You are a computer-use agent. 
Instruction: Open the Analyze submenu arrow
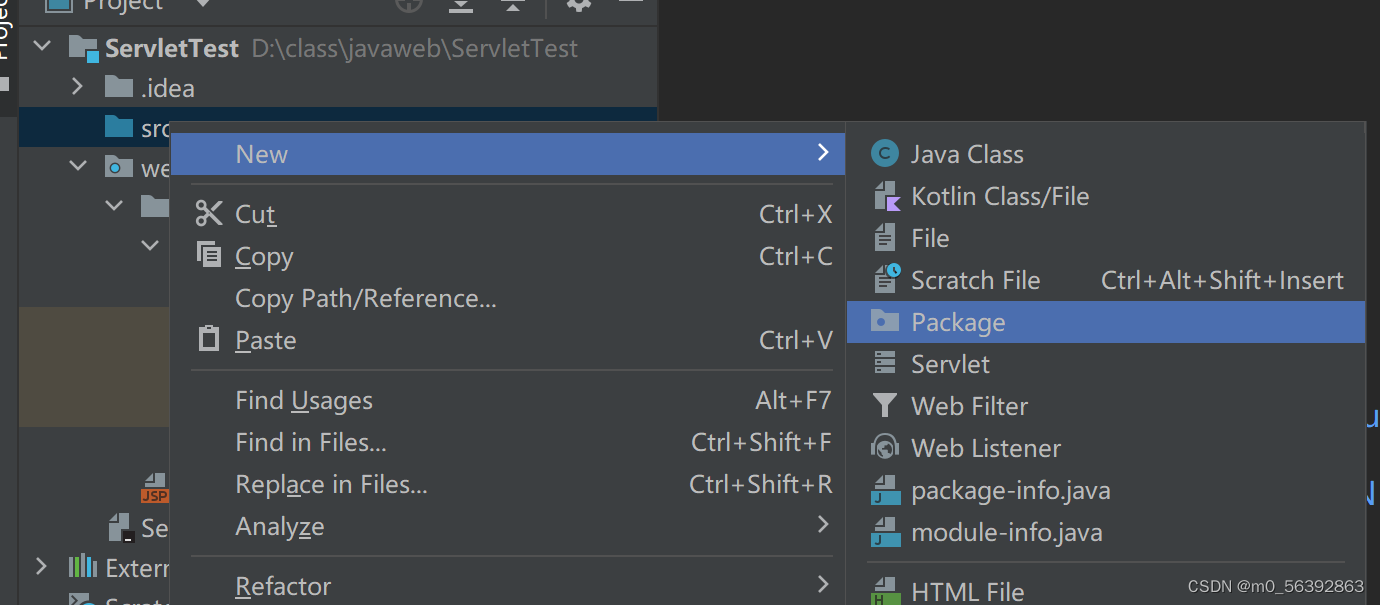(x=823, y=524)
